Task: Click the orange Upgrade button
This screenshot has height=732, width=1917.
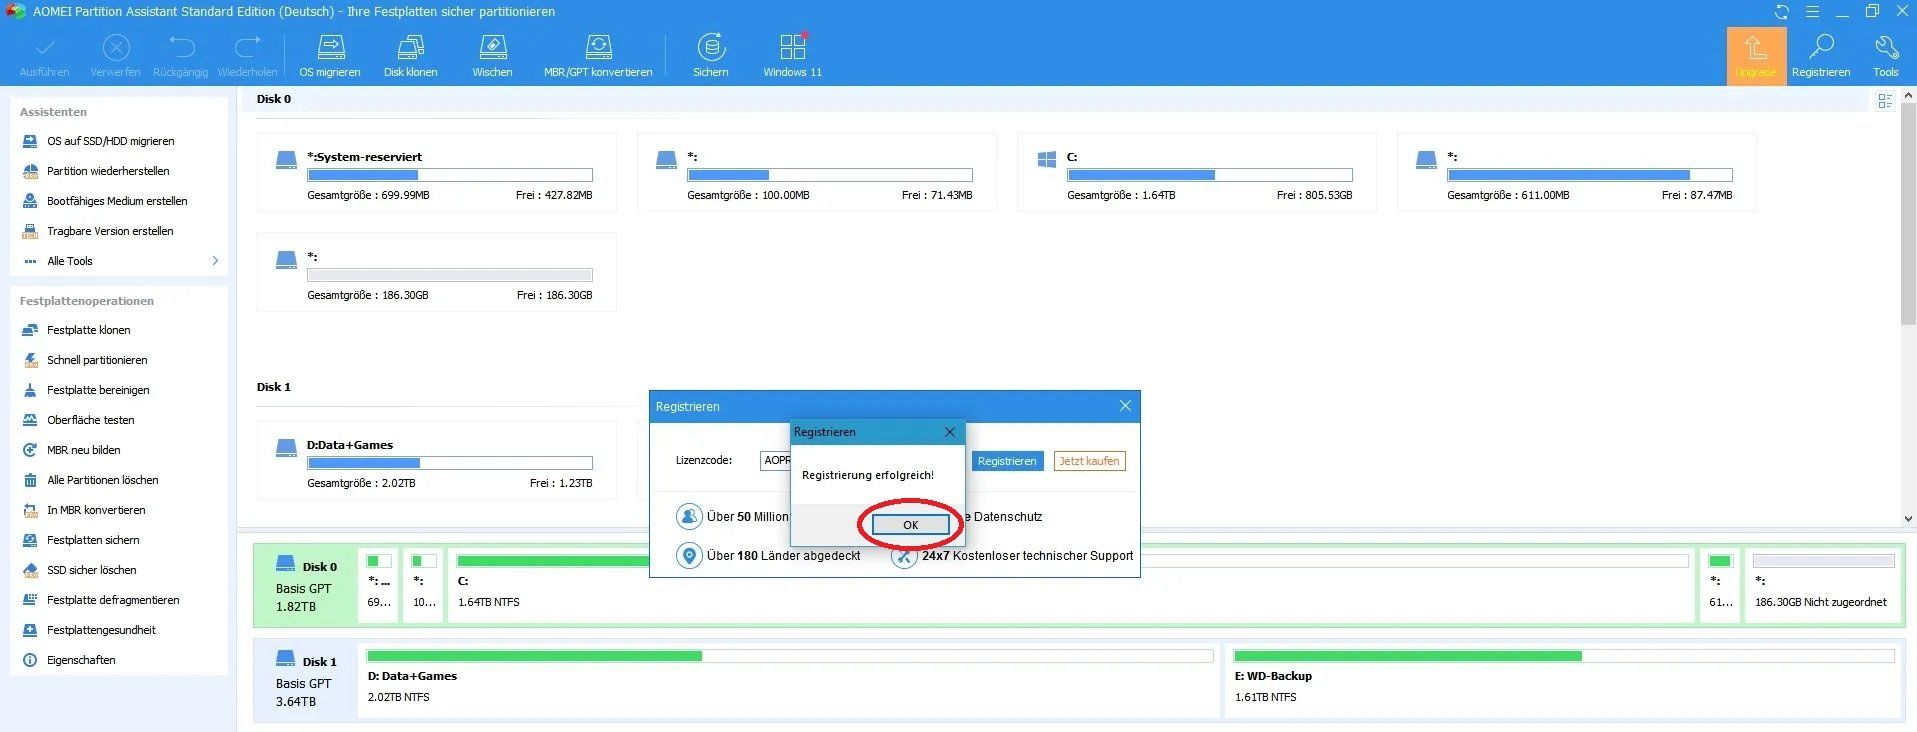Action: pyautogui.click(x=1756, y=56)
